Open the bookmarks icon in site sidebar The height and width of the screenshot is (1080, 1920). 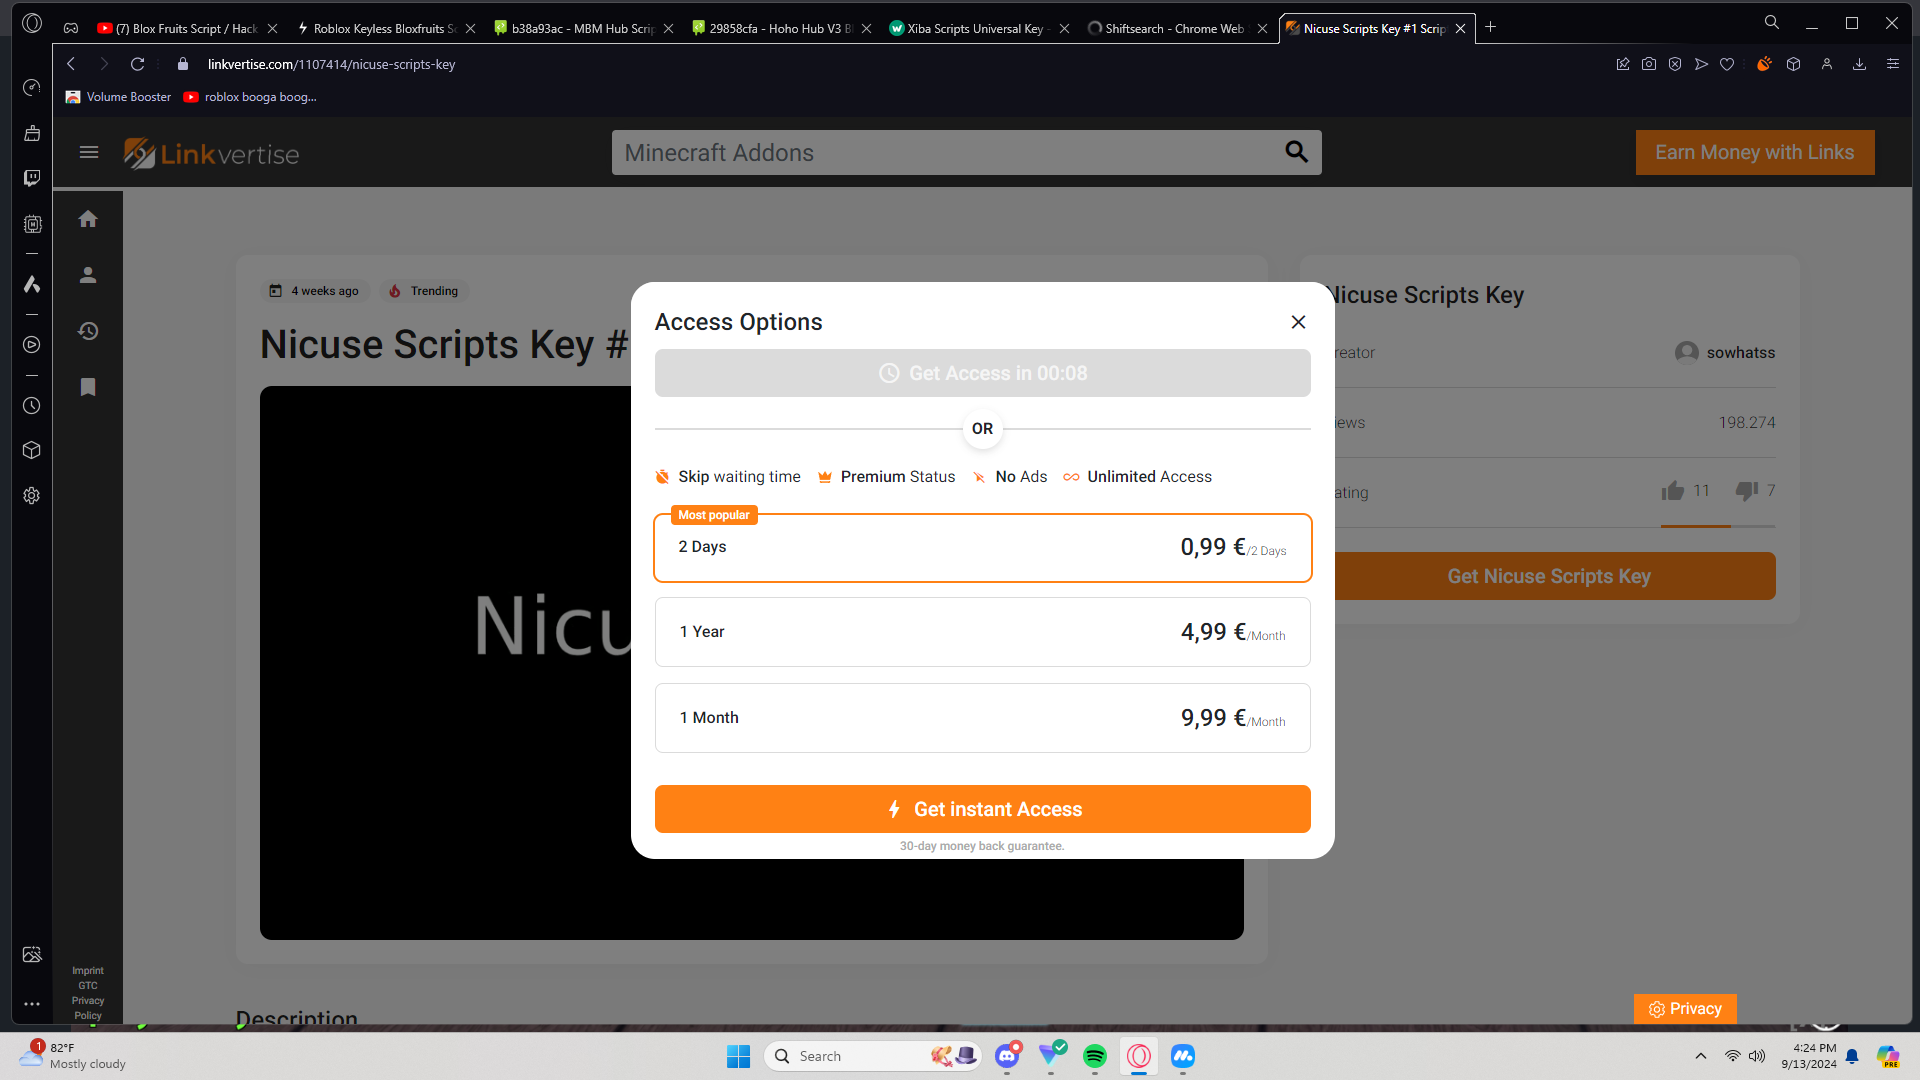coord(88,387)
